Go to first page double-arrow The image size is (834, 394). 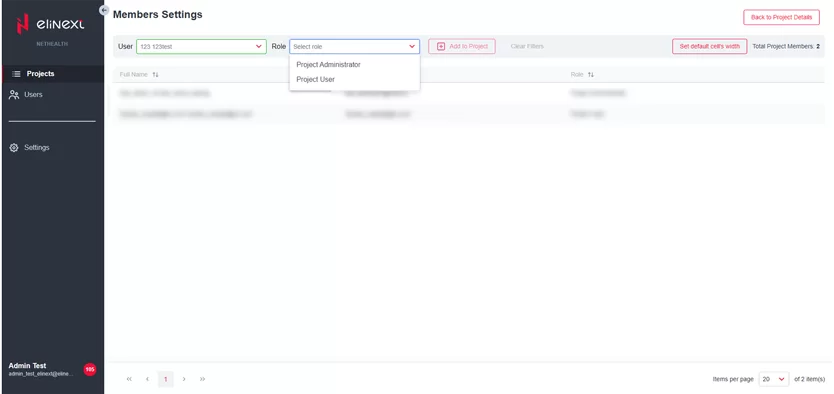[129, 379]
